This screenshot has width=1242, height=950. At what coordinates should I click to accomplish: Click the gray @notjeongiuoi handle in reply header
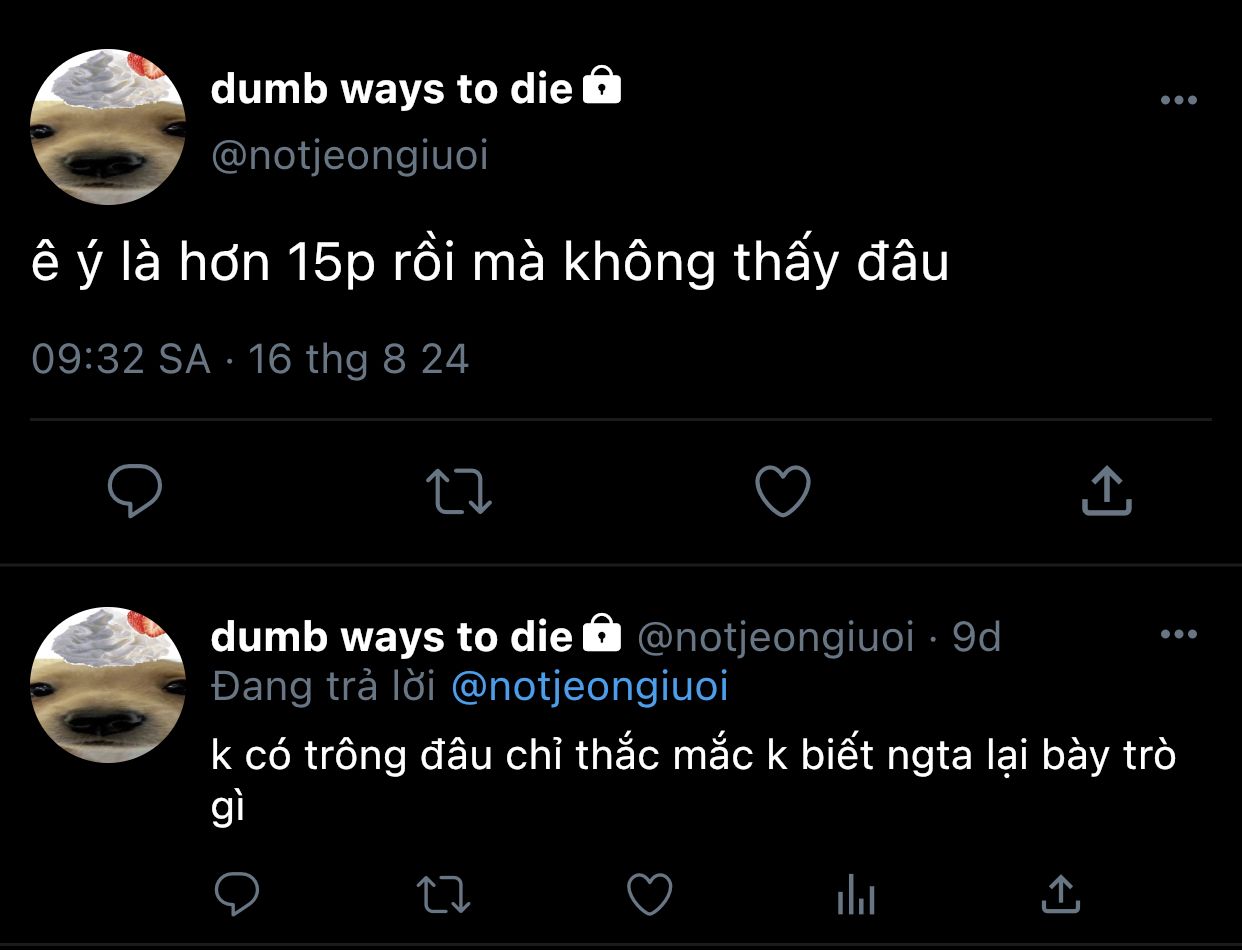point(775,637)
